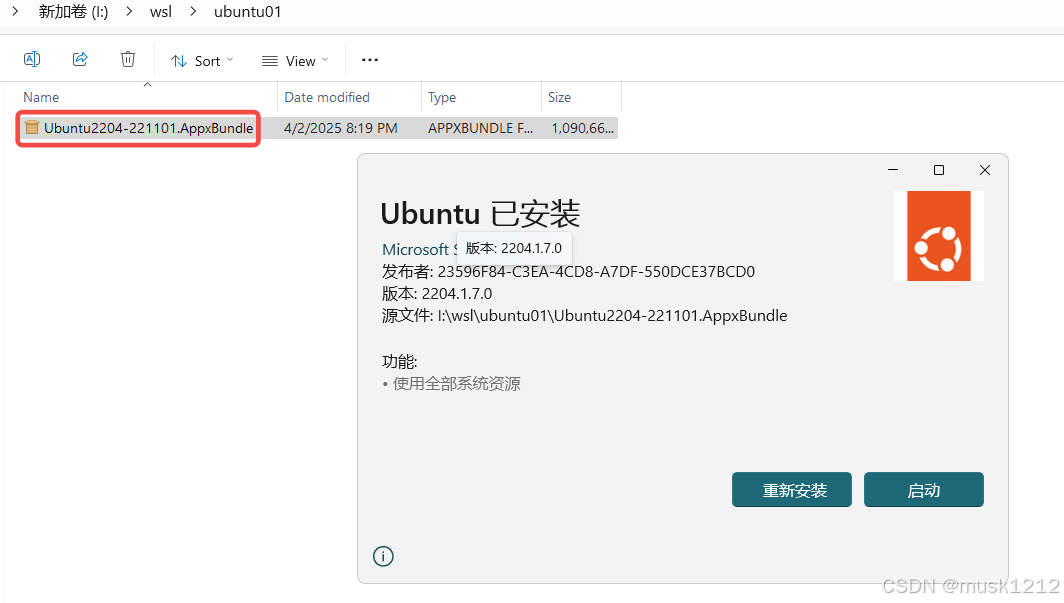This screenshot has height=603, width=1064.
Task: Click the Rename icon in Explorer toolbar
Action: point(32,60)
